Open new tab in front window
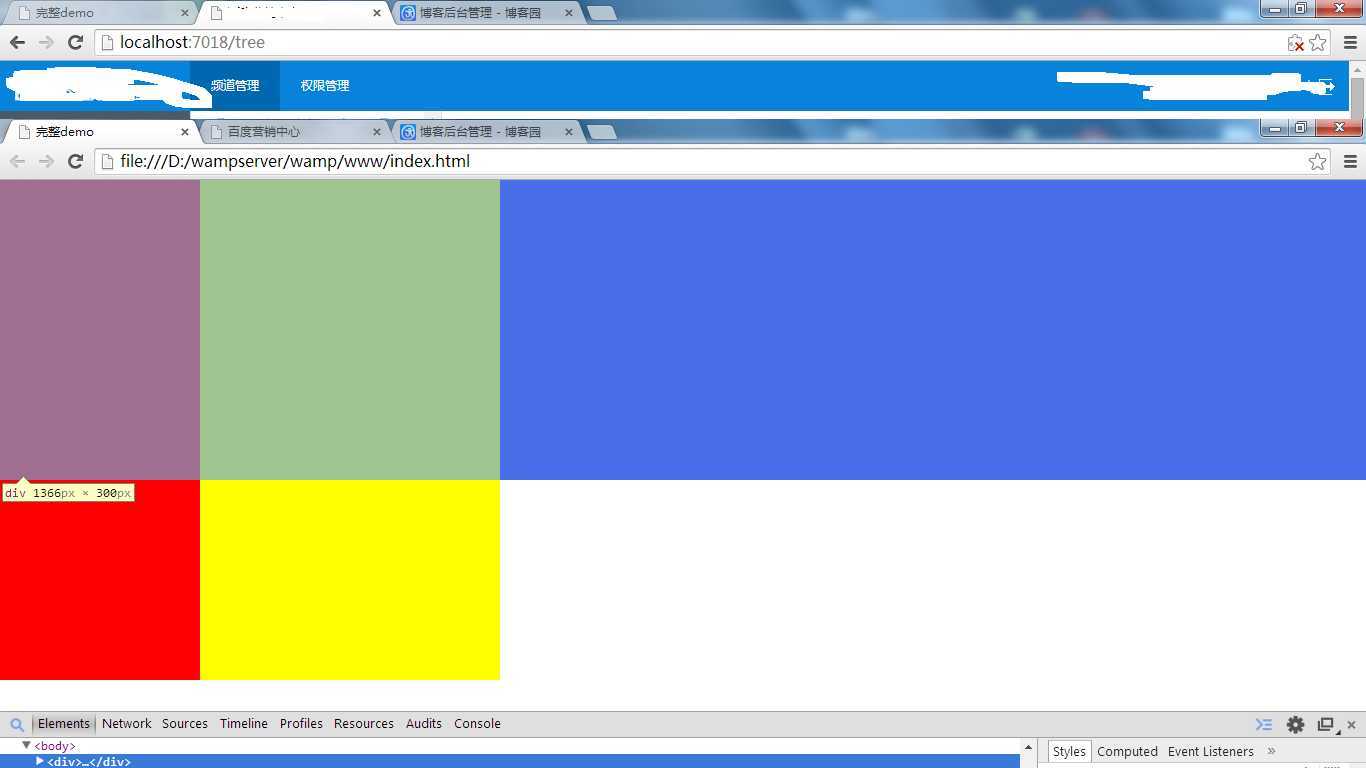The height and width of the screenshot is (768, 1366). pos(601,132)
